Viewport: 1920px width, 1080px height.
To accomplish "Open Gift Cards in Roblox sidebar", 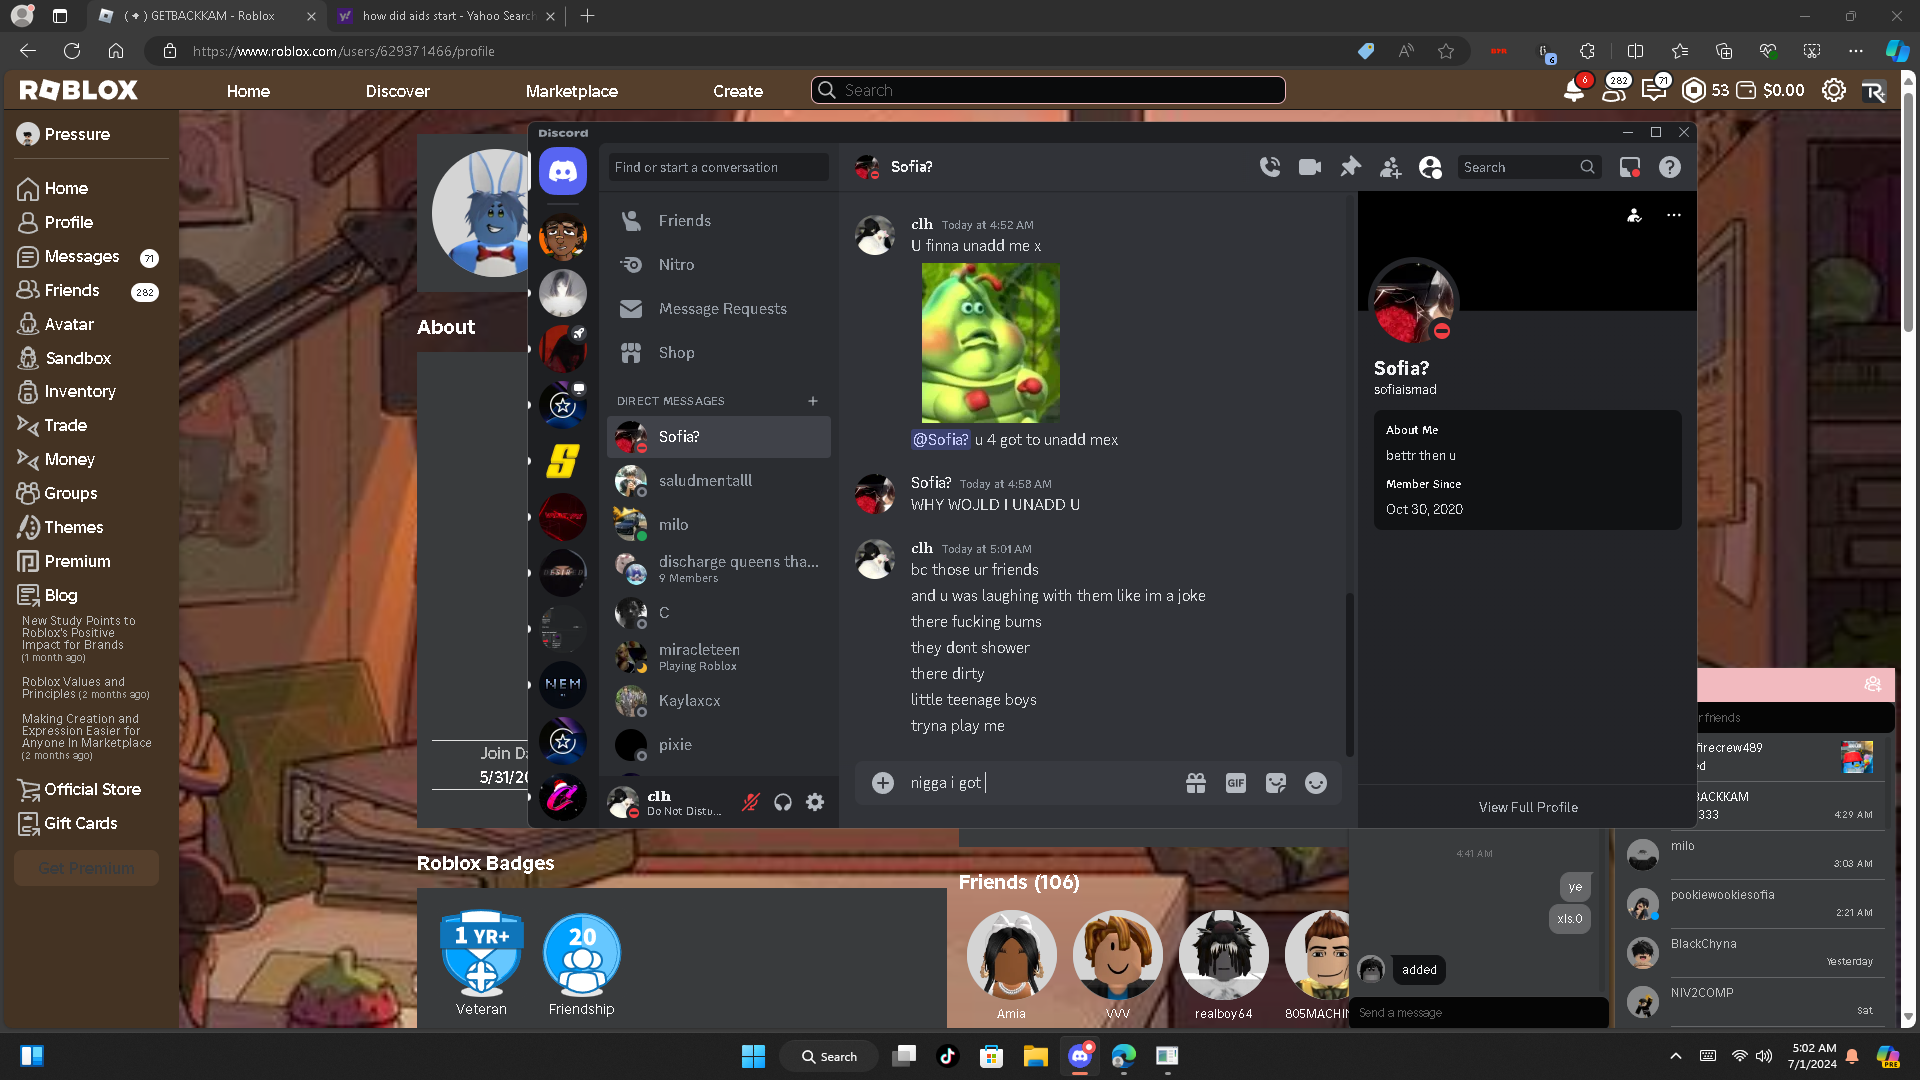I will coord(68,823).
